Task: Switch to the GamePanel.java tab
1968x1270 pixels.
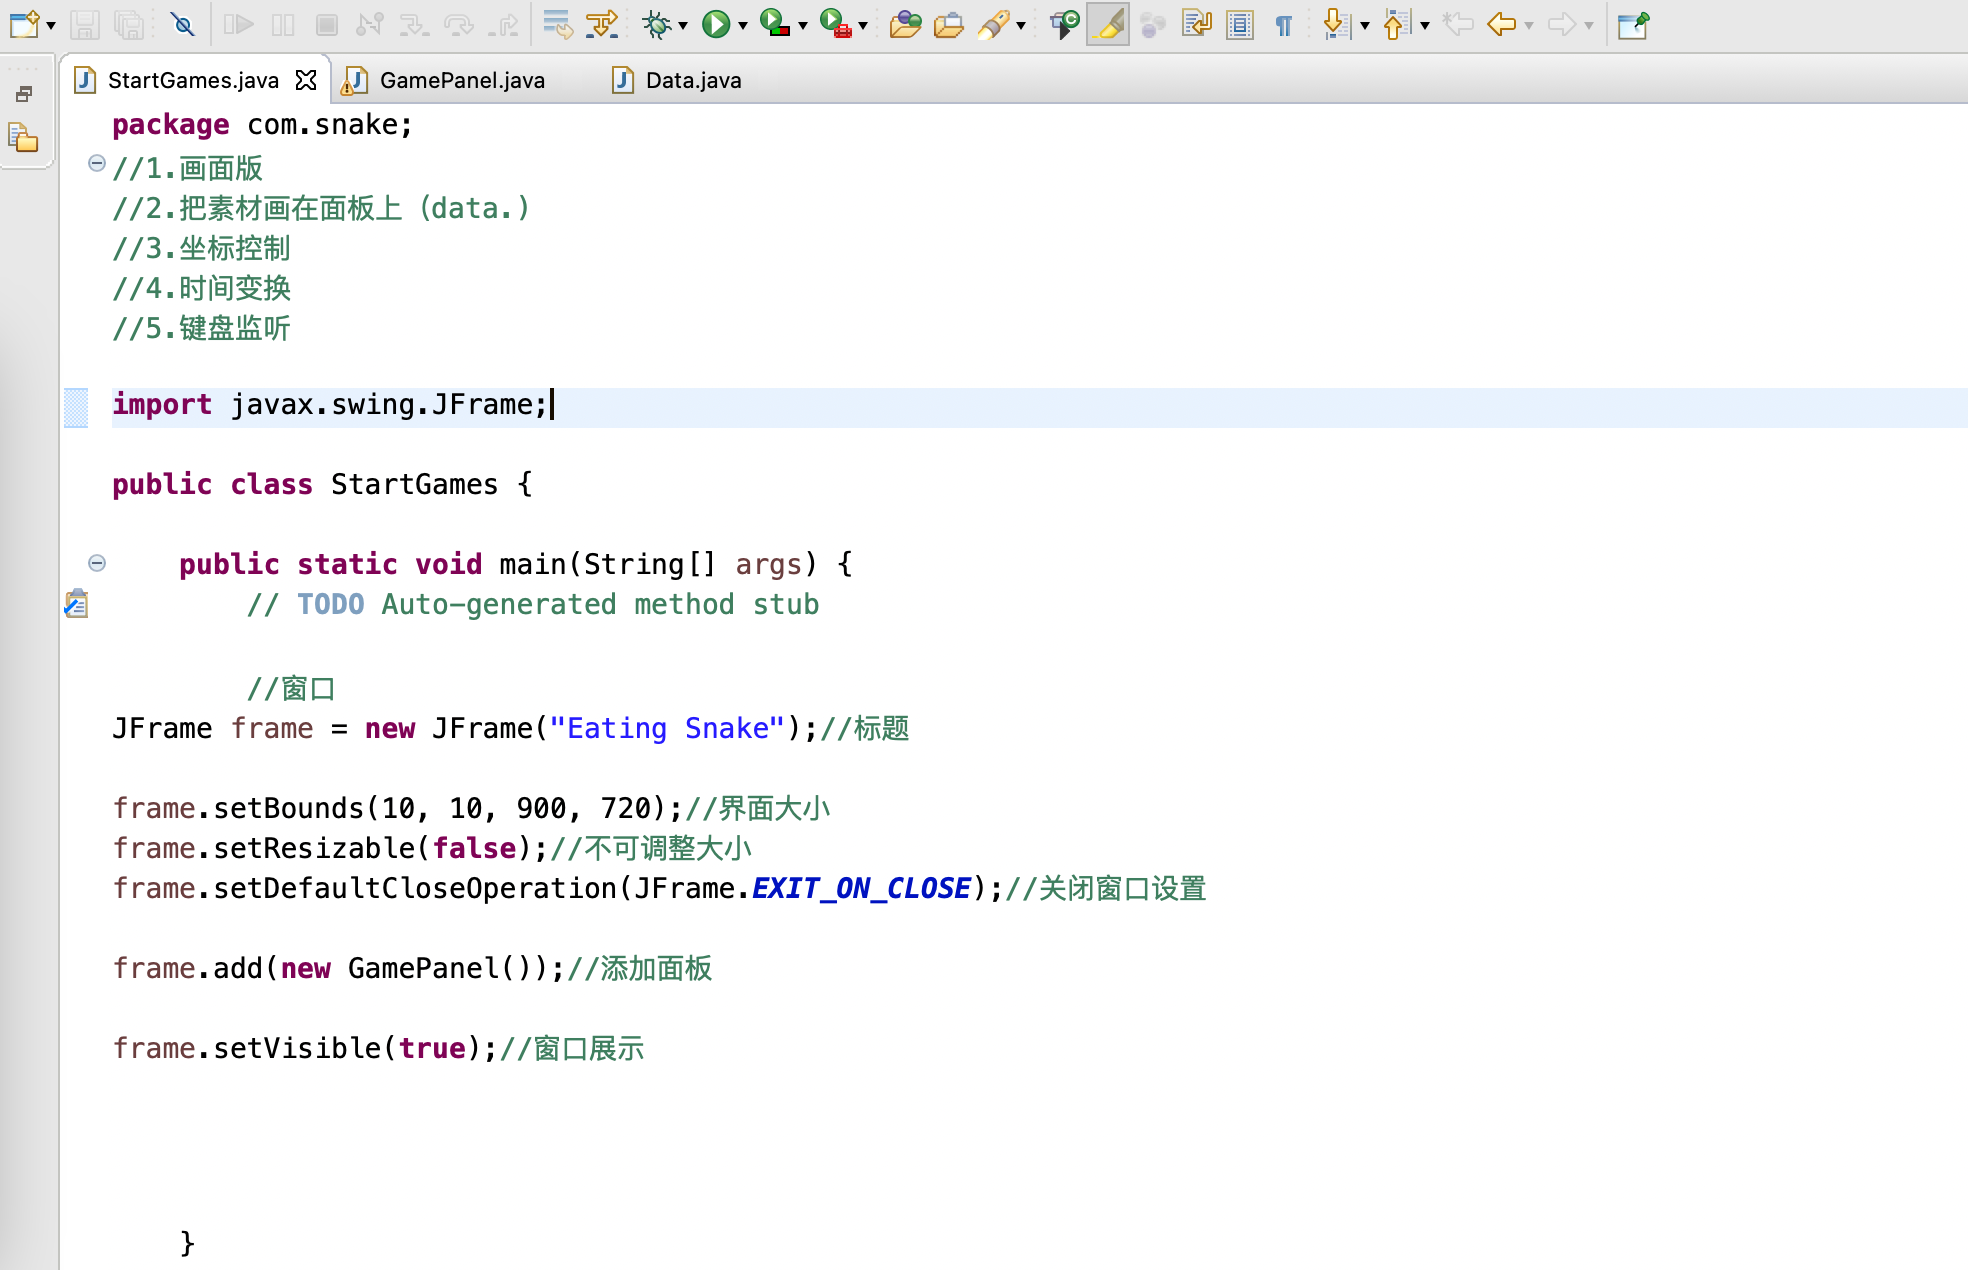Action: click(462, 80)
